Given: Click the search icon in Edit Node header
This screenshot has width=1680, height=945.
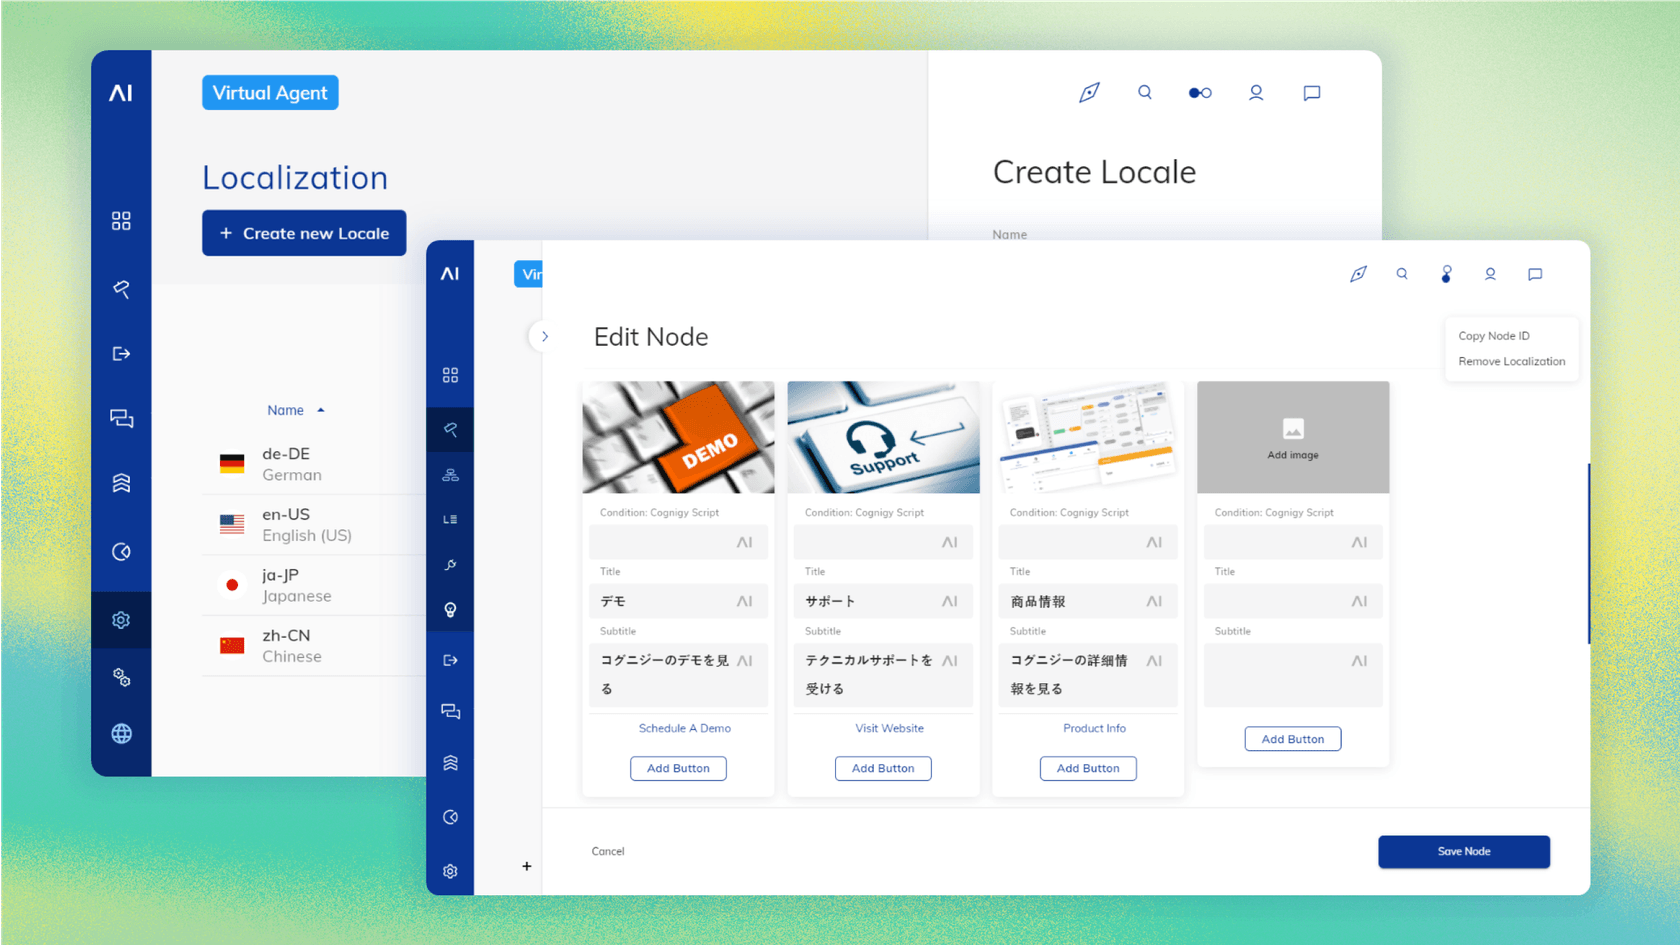Looking at the screenshot, I should (1402, 274).
